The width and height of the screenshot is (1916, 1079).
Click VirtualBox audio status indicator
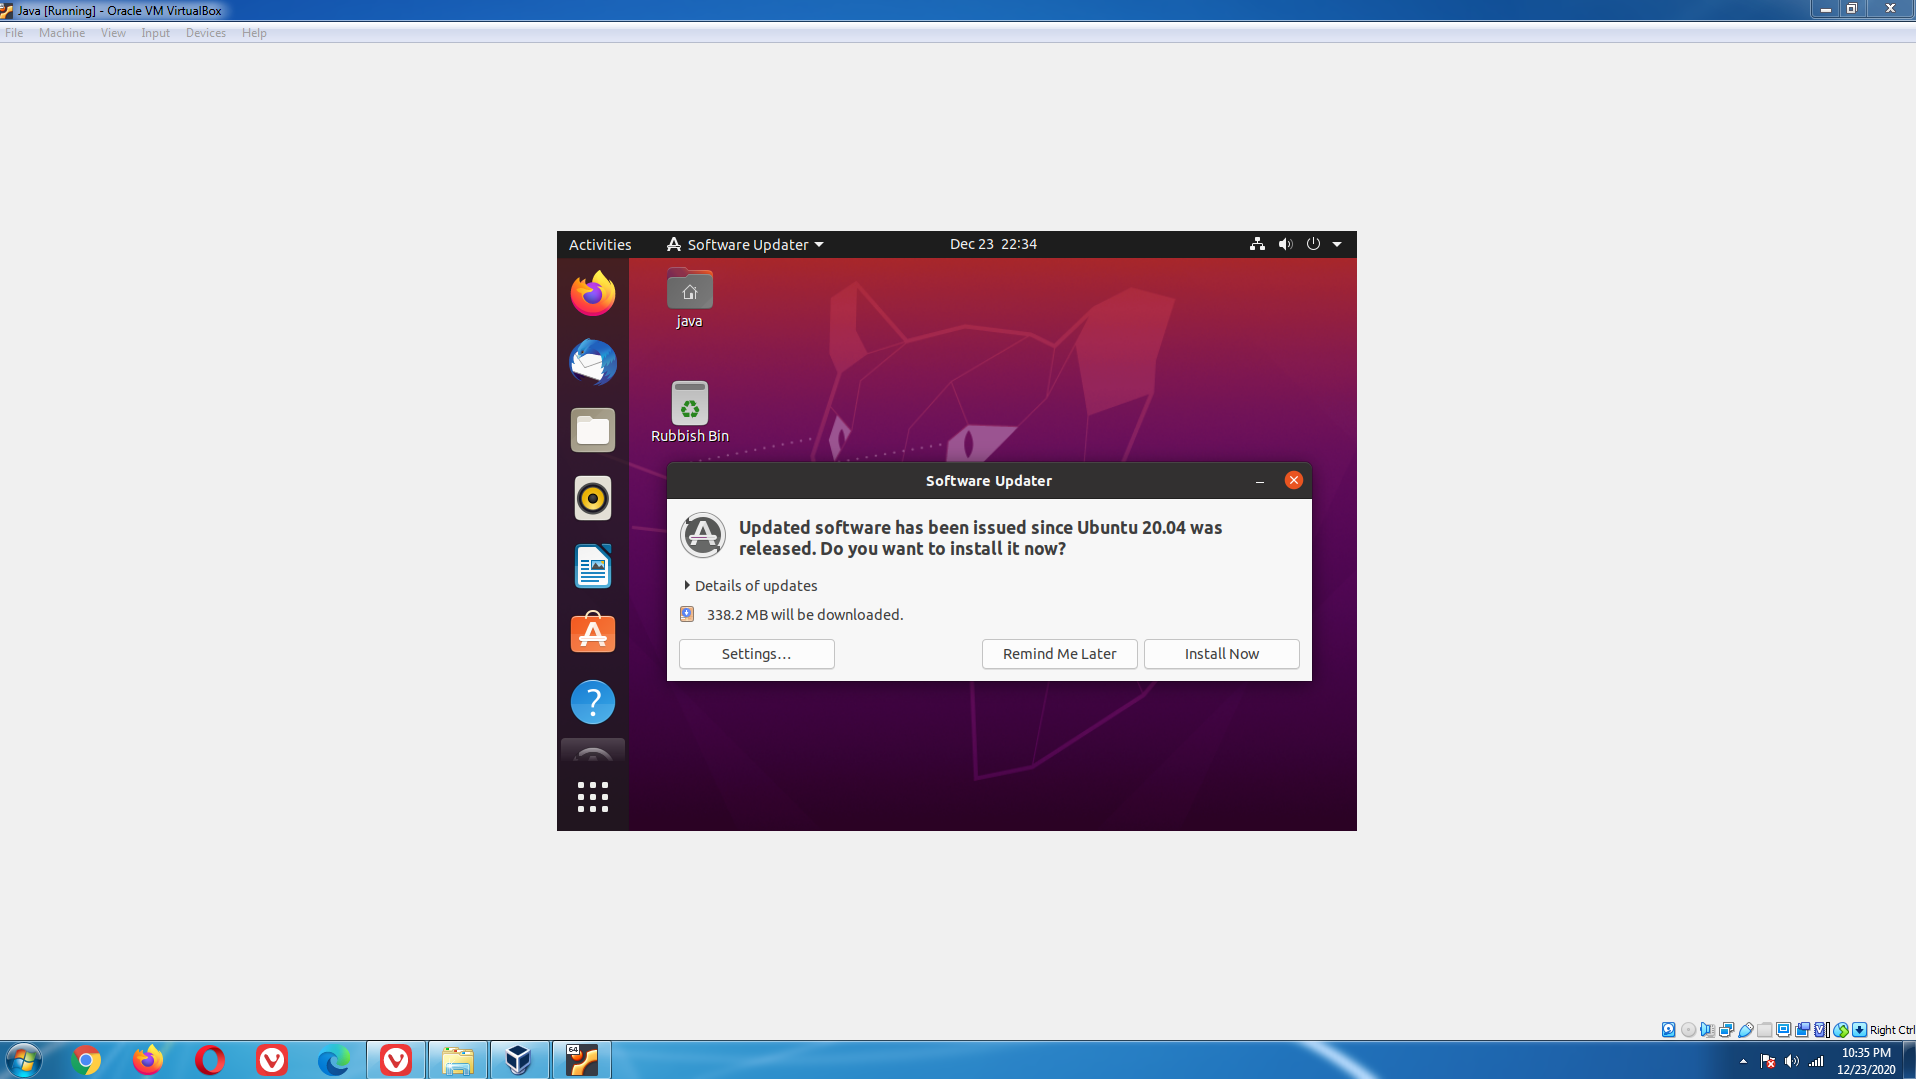1707,1029
